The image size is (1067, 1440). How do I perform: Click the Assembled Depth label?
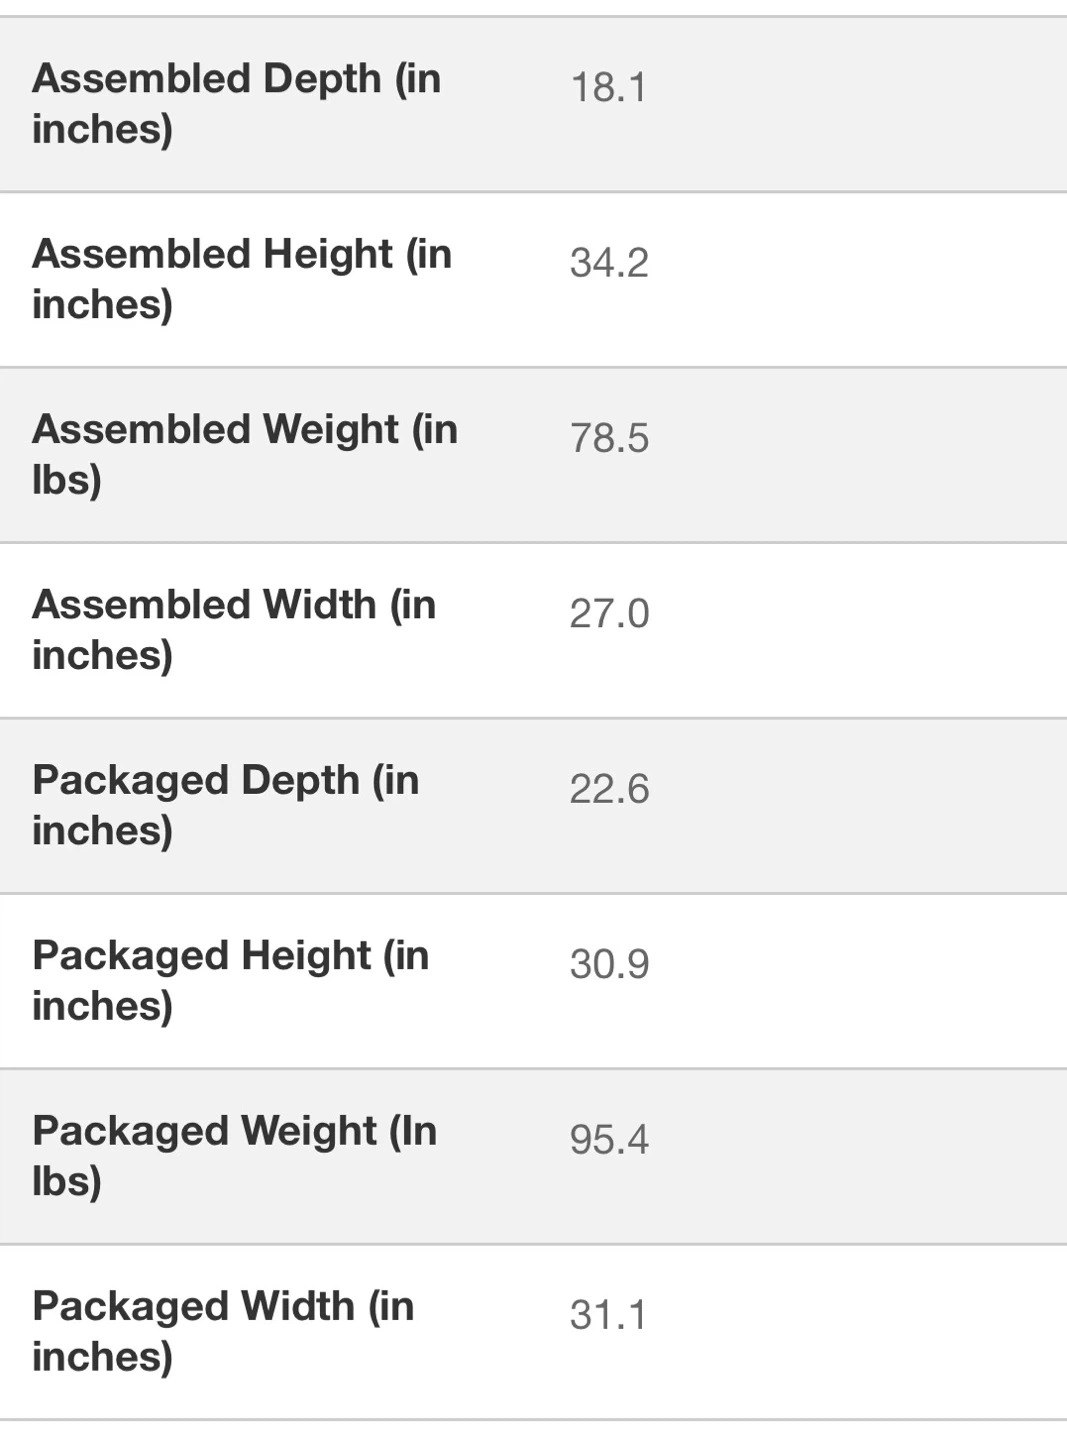coord(236,103)
